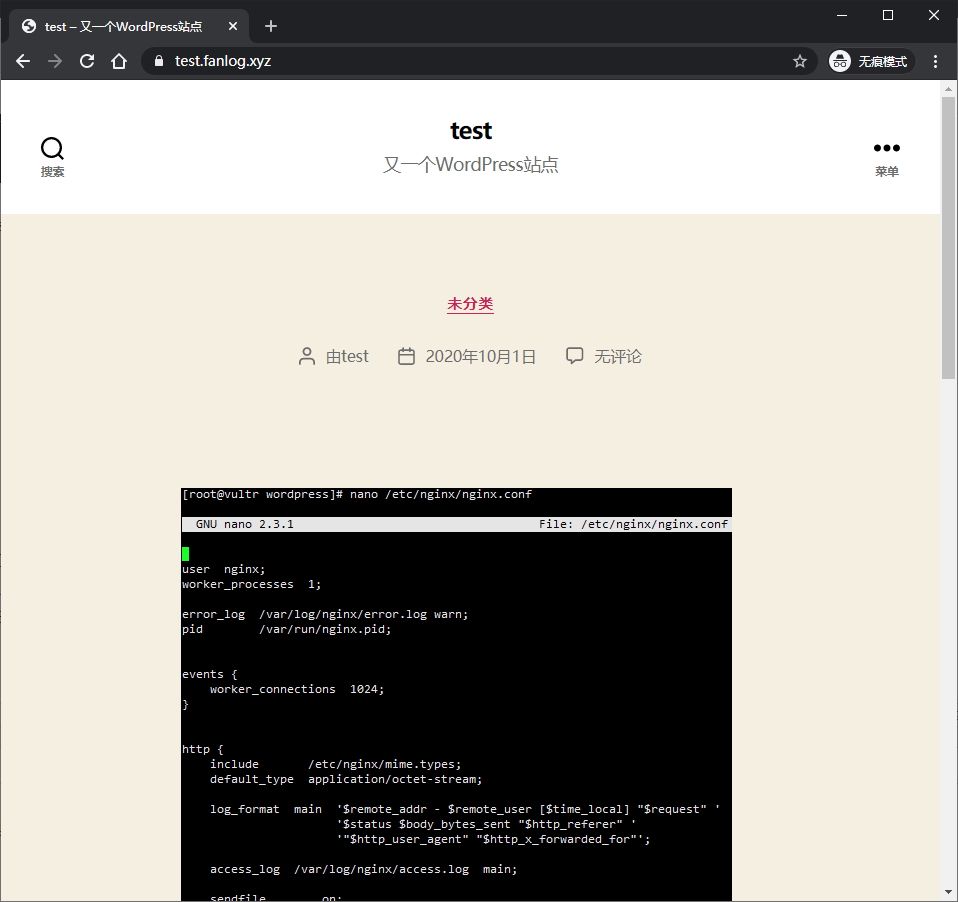
Task: Reload the current page
Action: (x=87, y=61)
